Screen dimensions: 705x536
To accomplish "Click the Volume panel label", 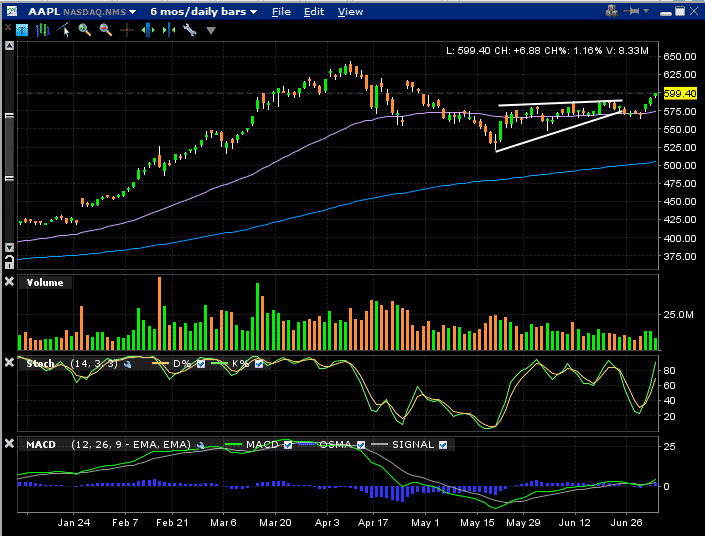I will 45,282.
